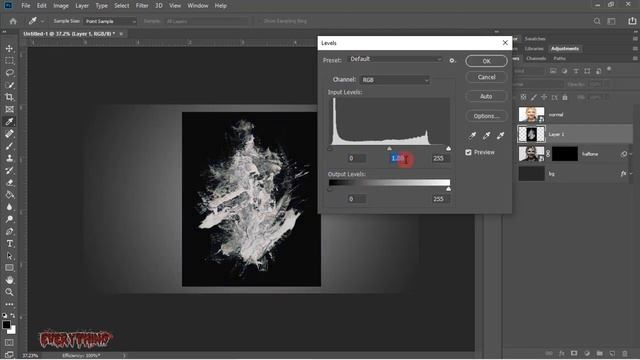Screen dimensions: 640x360
Task: Open the Preset dropdown in Levels
Action: pyautogui.click(x=395, y=59)
